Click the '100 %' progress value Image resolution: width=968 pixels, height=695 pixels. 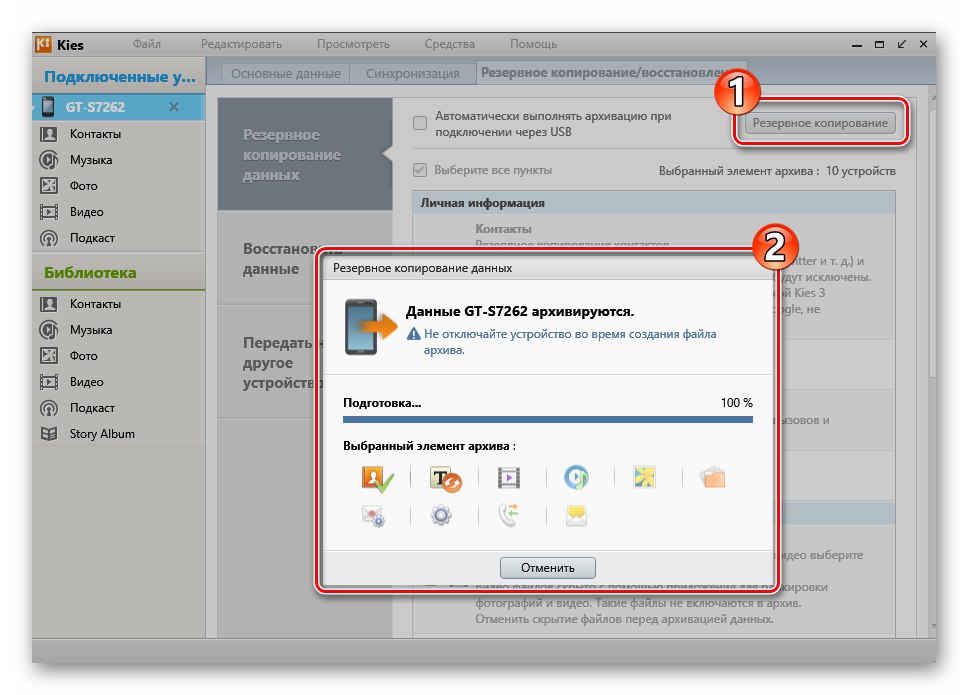click(736, 402)
